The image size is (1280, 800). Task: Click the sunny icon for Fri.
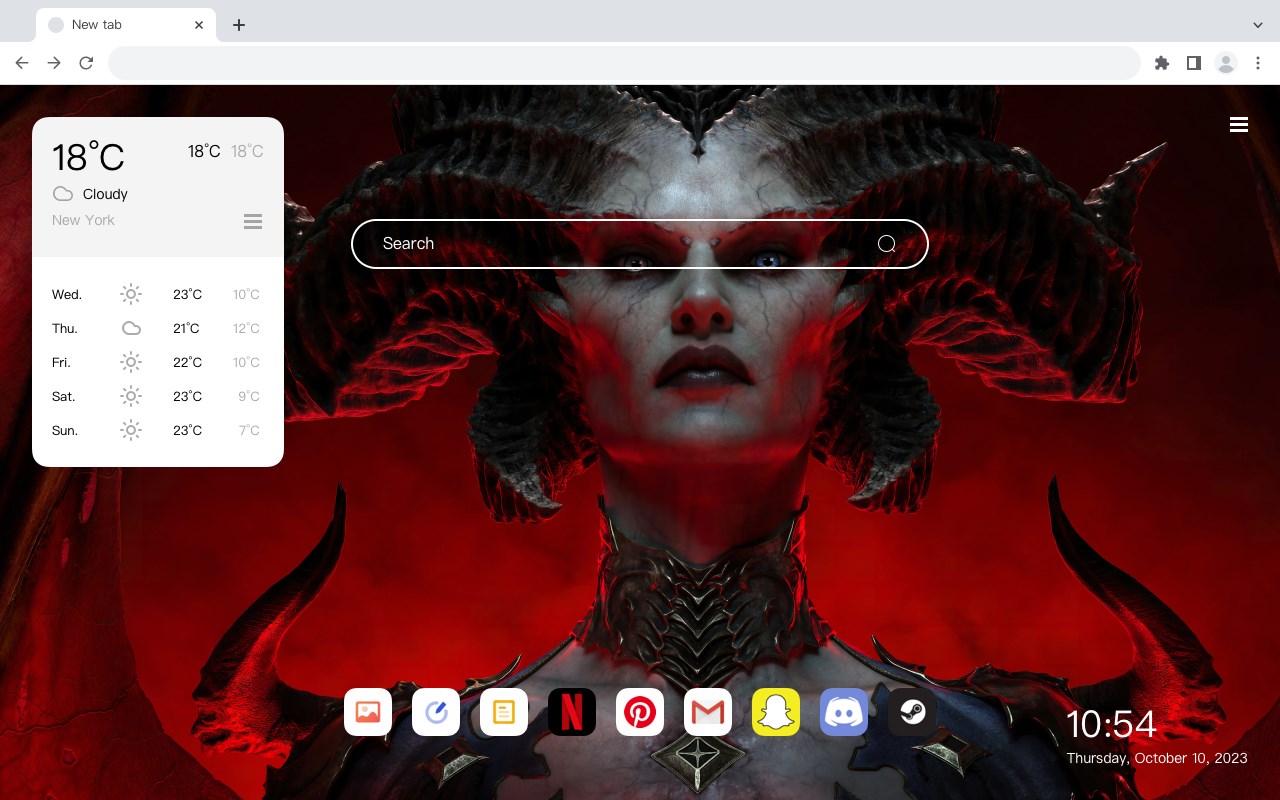(131, 362)
